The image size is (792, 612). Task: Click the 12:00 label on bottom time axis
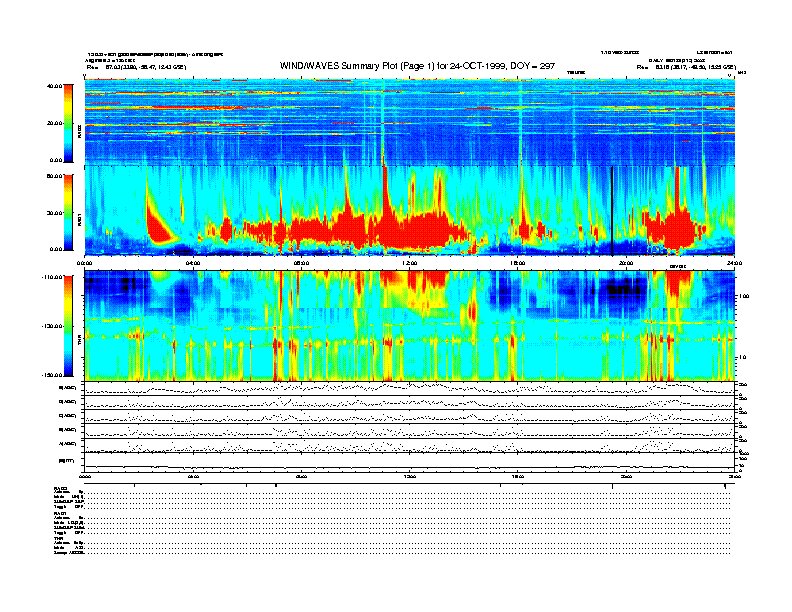click(410, 476)
